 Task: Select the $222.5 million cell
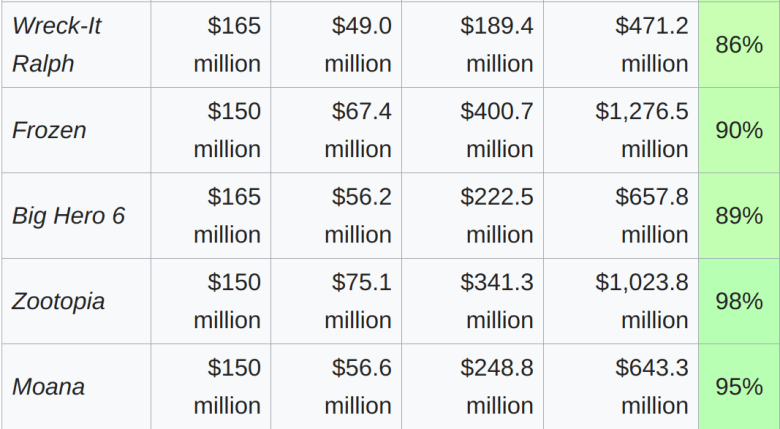tap(497, 215)
